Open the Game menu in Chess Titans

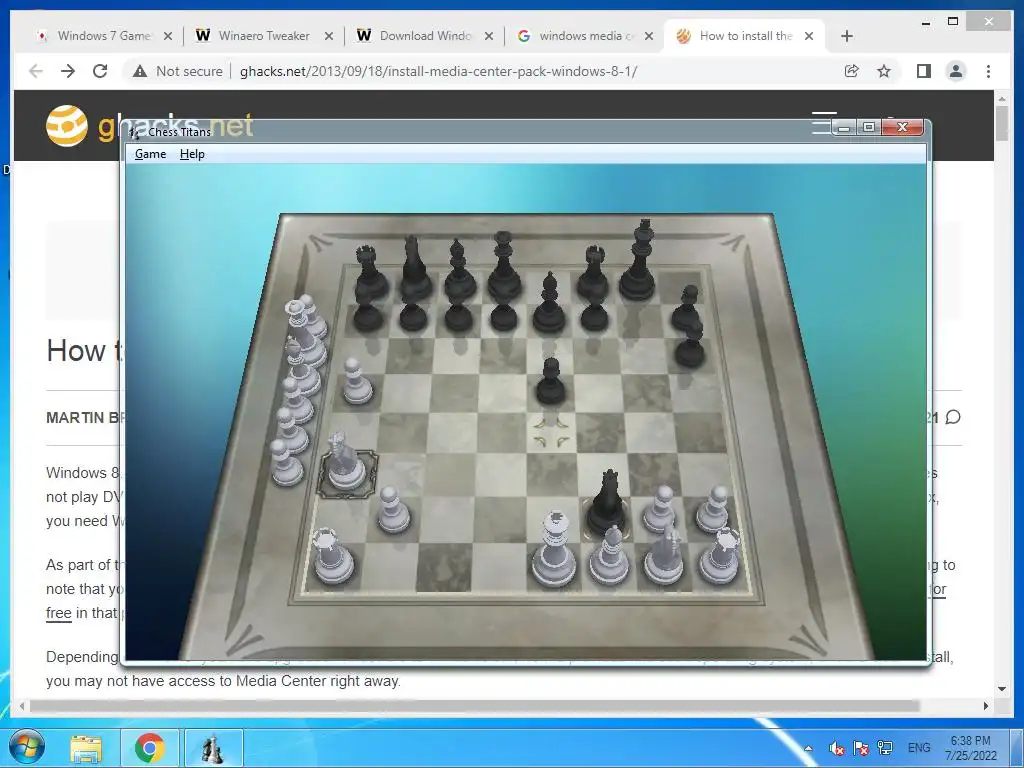pyautogui.click(x=150, y=154)
